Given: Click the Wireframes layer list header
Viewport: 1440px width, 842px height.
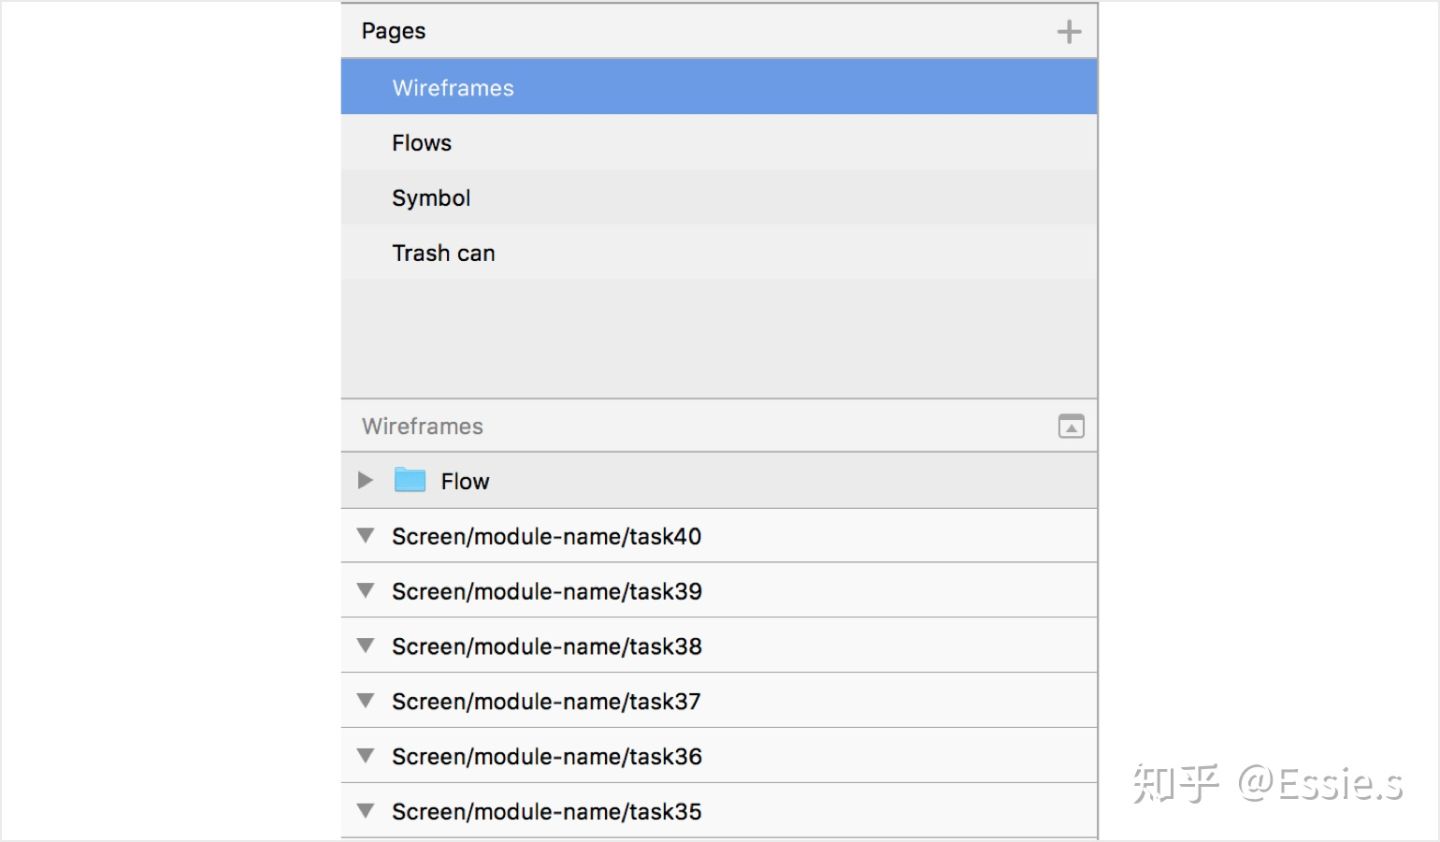Looking at the screenshot, I should (x=422, y=427).
